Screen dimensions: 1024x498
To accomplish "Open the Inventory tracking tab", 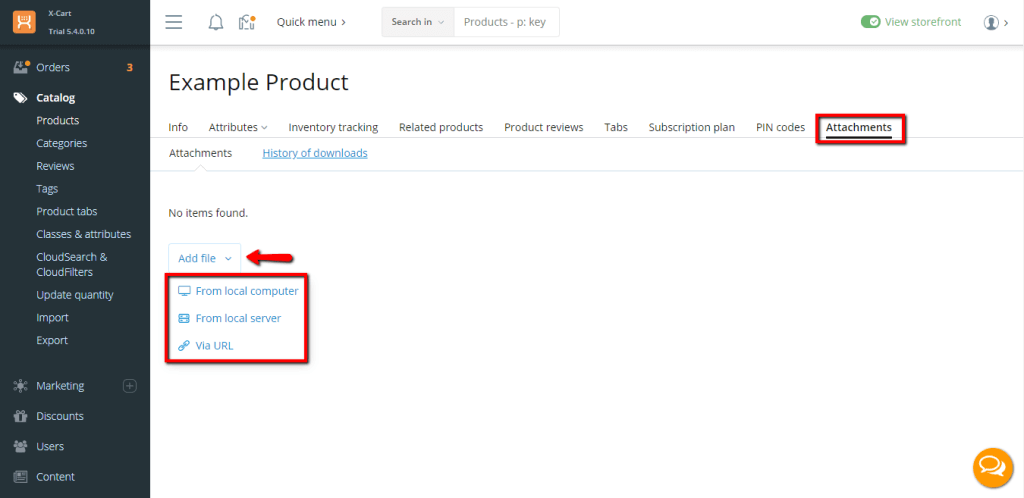I will click(x=333, y=127).
